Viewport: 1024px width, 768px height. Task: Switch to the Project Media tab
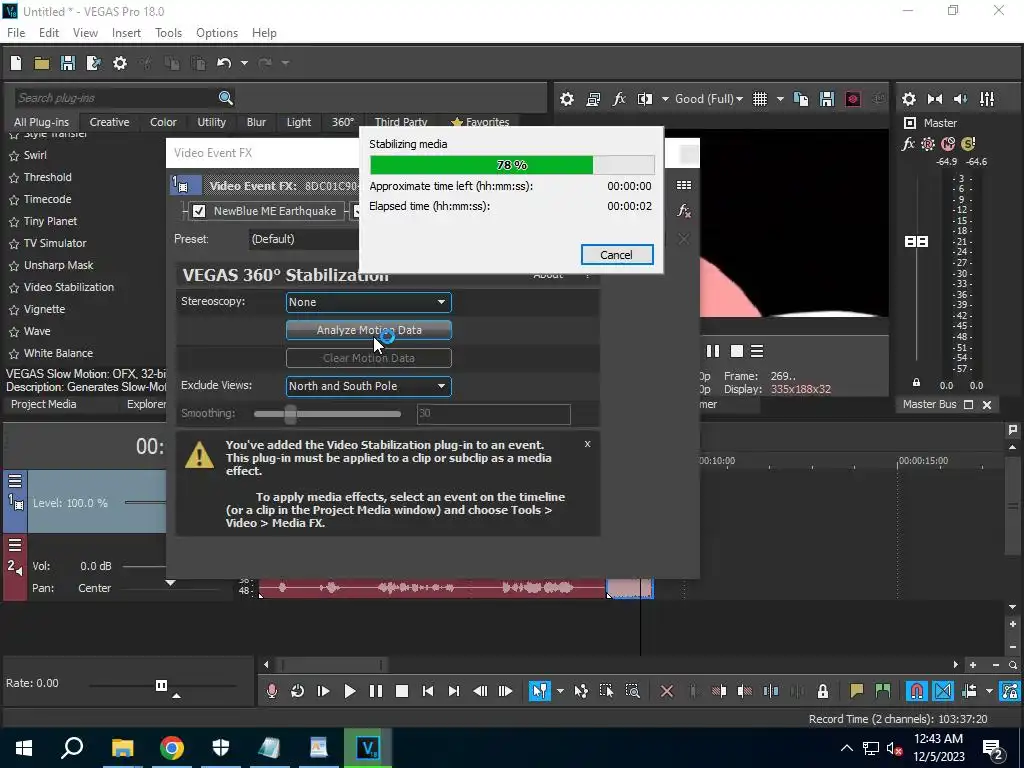point(44,404)
